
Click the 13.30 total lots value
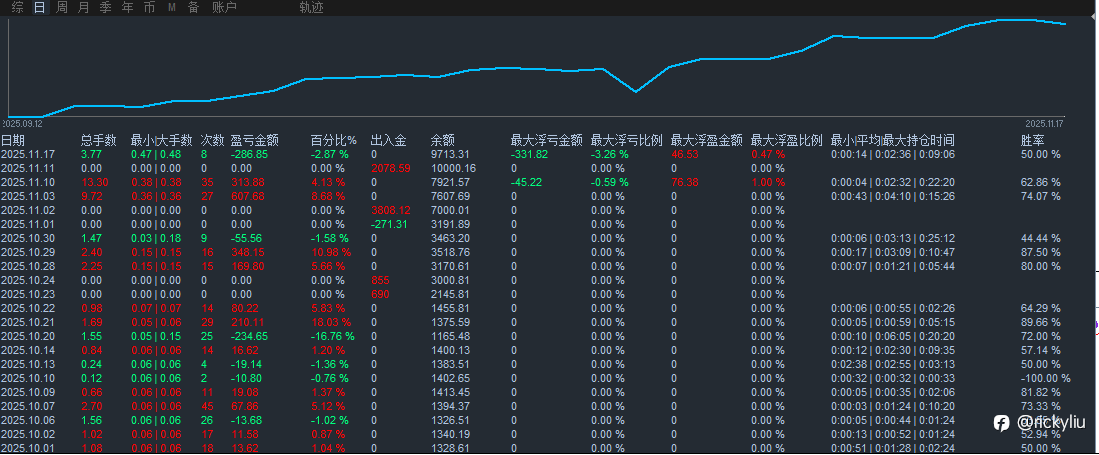click(95, 182)
